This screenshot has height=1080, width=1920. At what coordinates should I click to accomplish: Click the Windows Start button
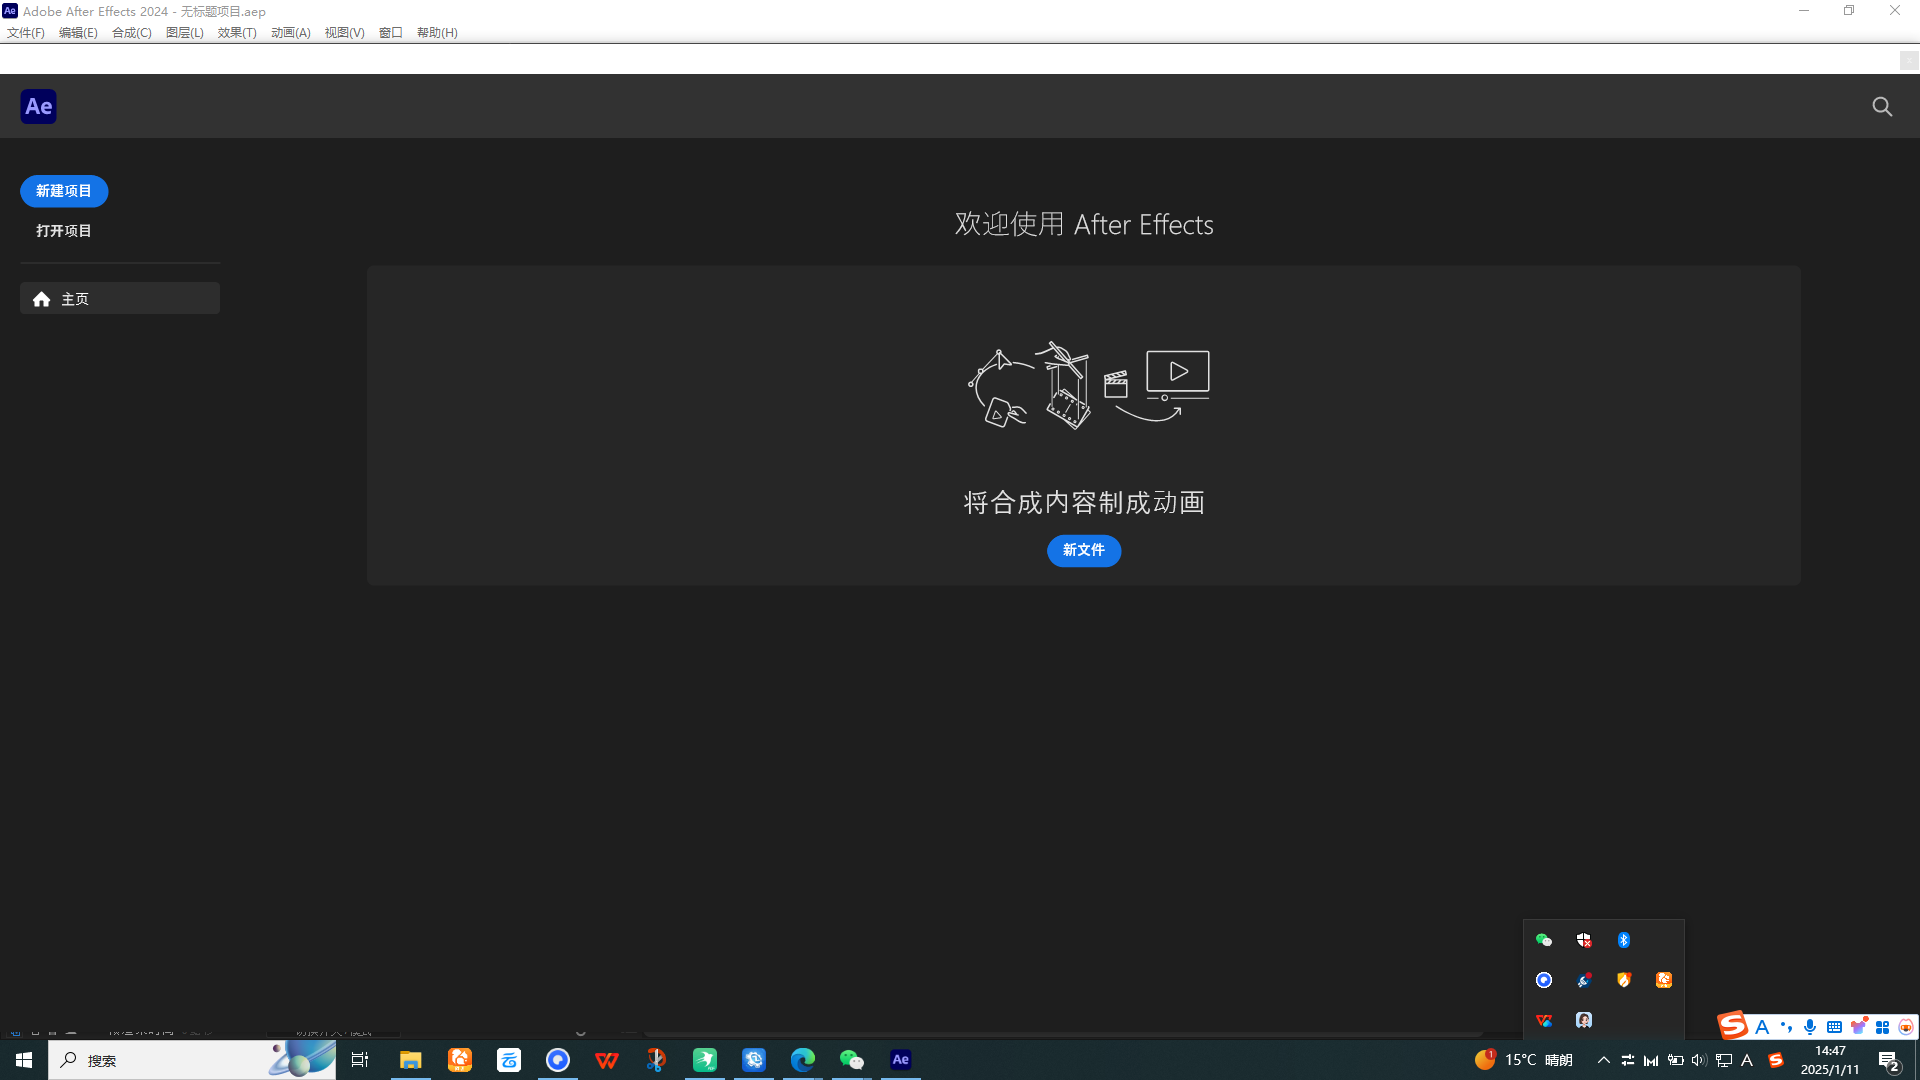[x=24, y=1060]
